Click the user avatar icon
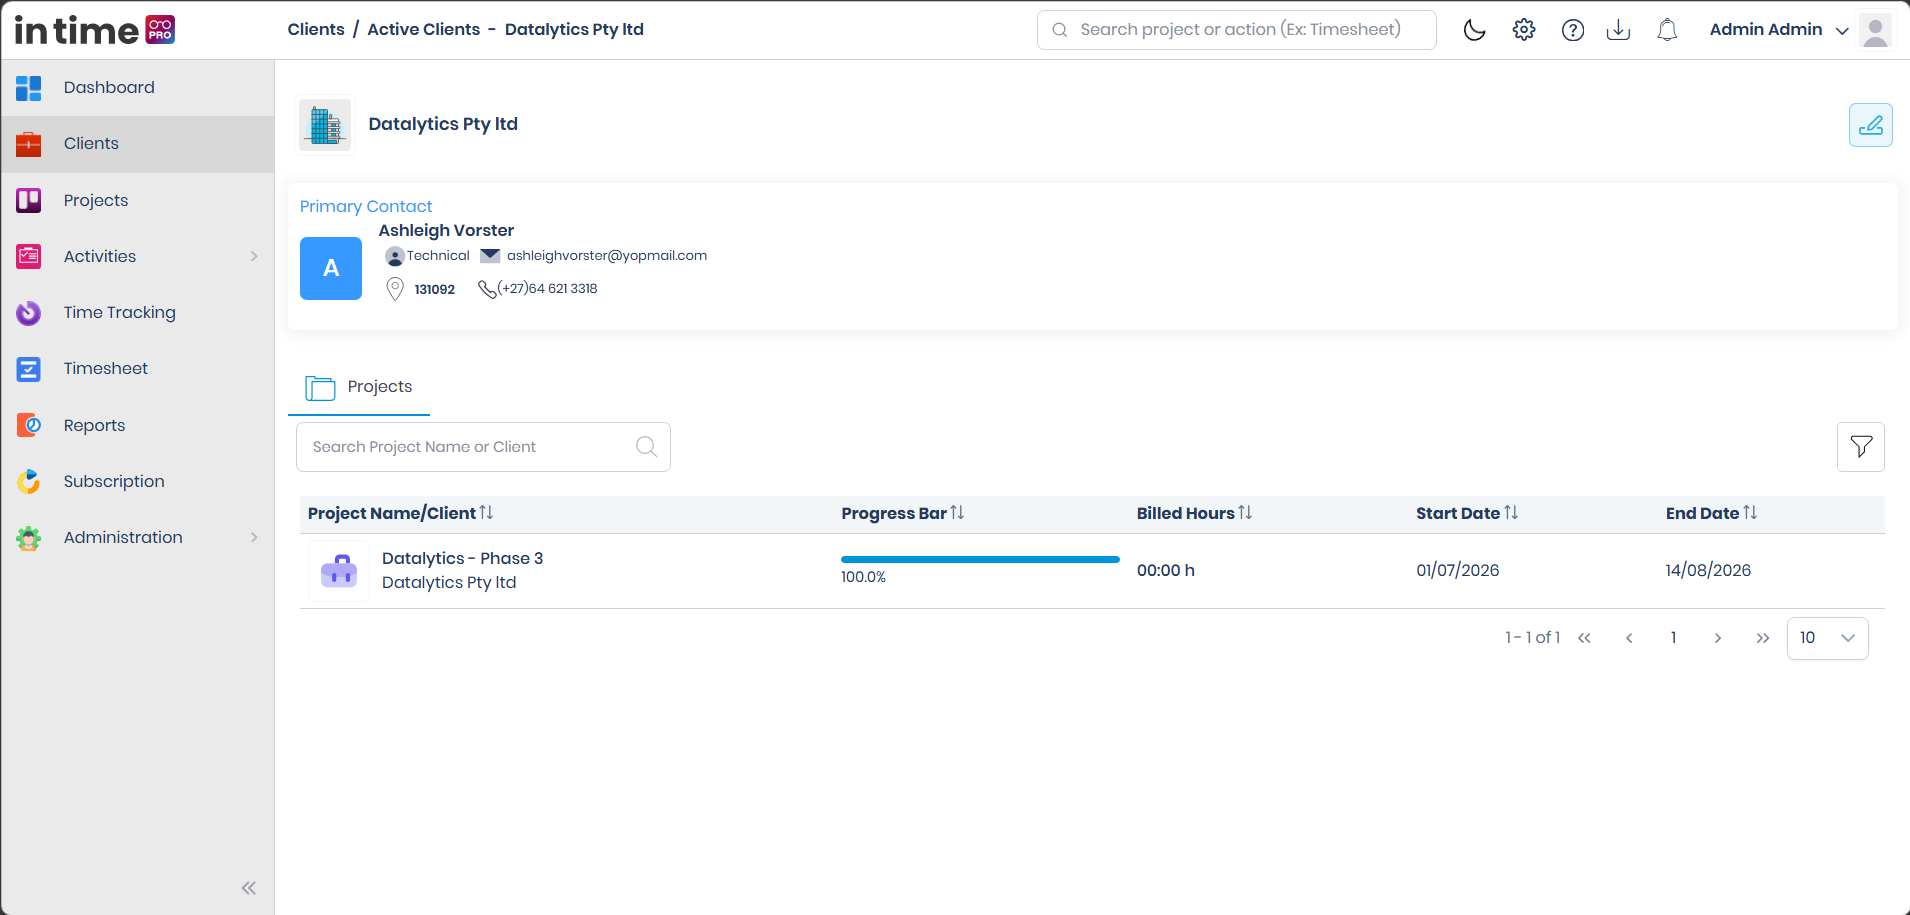The height and width of the screenshot is (915, 1910). 1876,30
